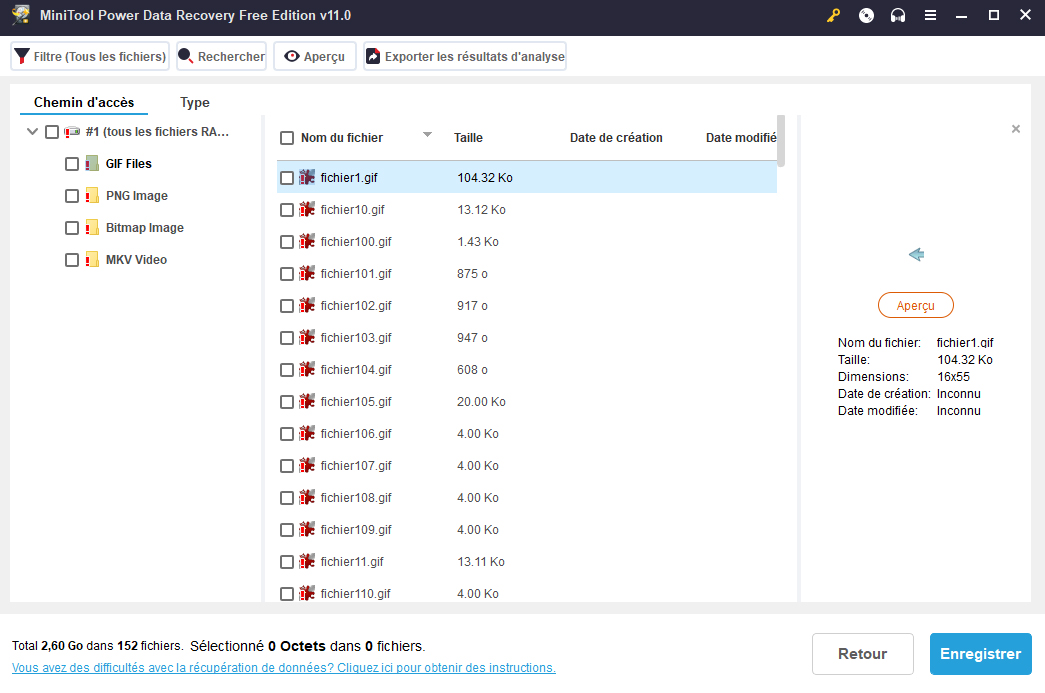
Task: Click the eye Aperçu toolbar button
Action: click(x=315, y=57)
